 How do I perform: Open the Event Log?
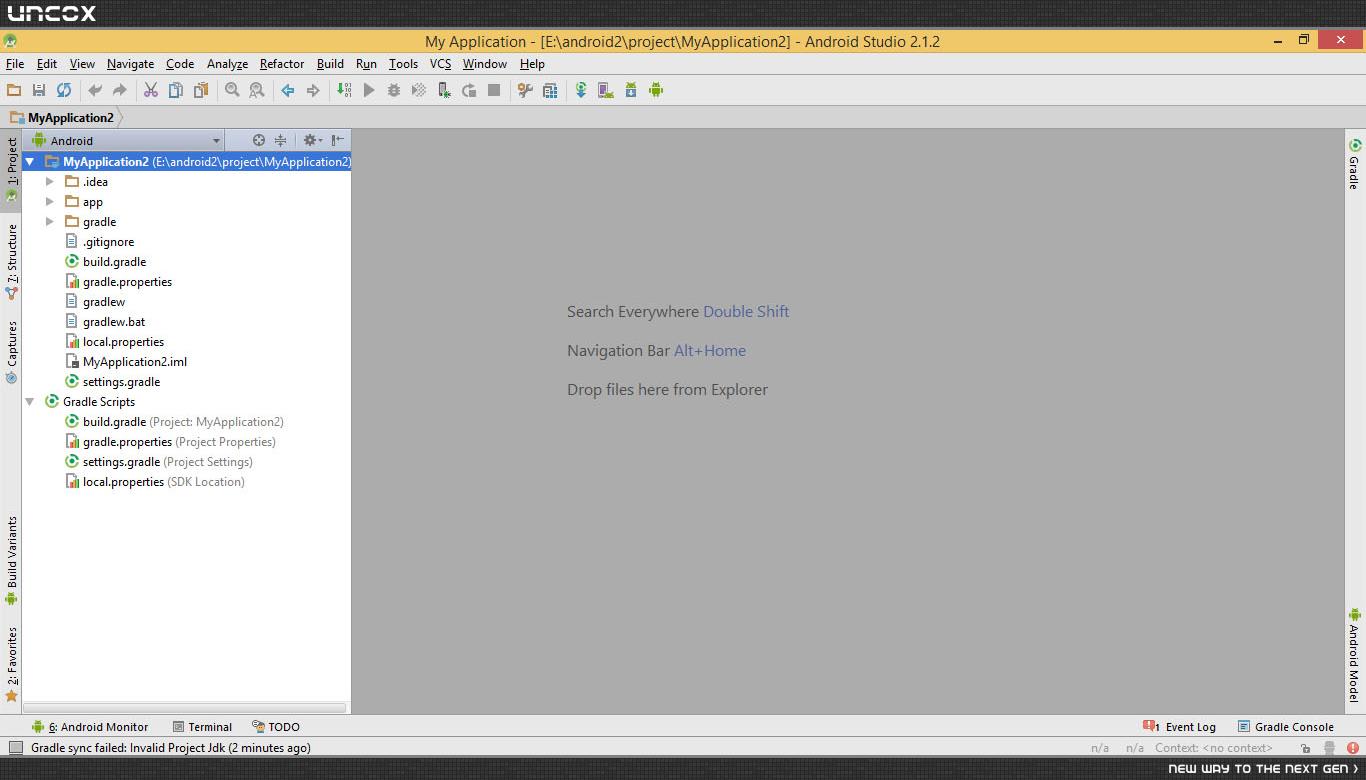point(1180,727)
